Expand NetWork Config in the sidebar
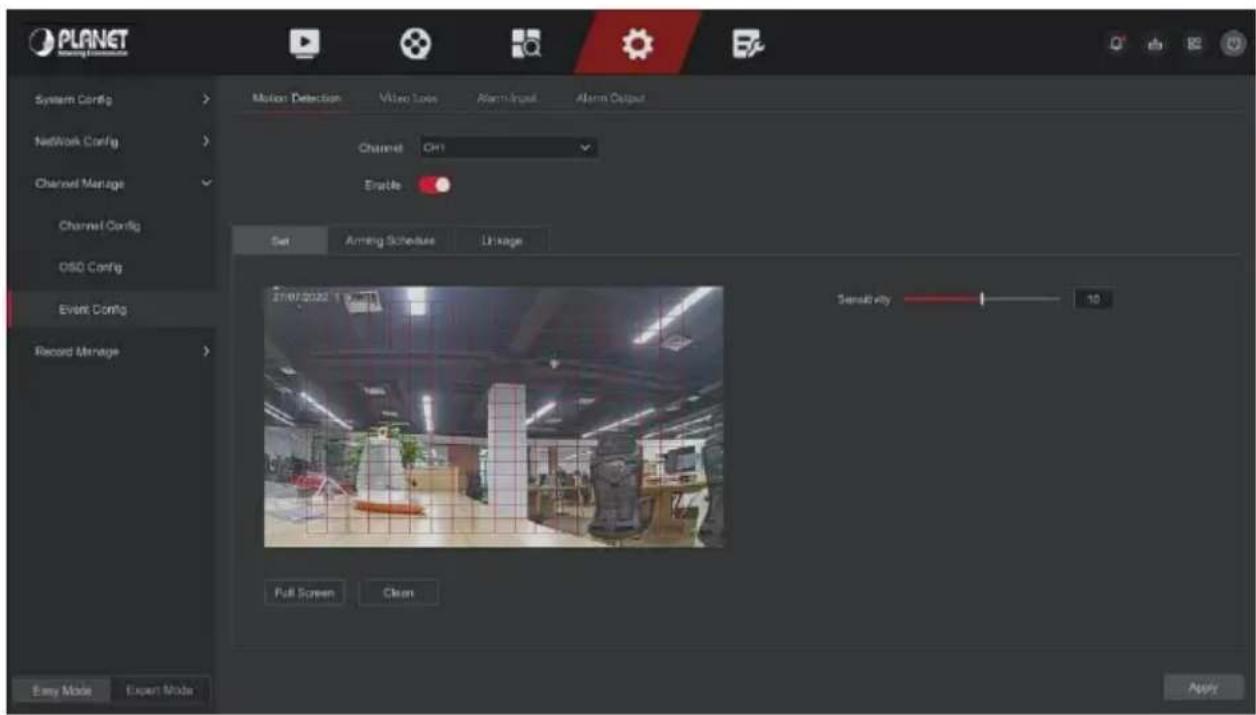The width and height of the screenshot is (1256, 715). (x=111, y=142)
